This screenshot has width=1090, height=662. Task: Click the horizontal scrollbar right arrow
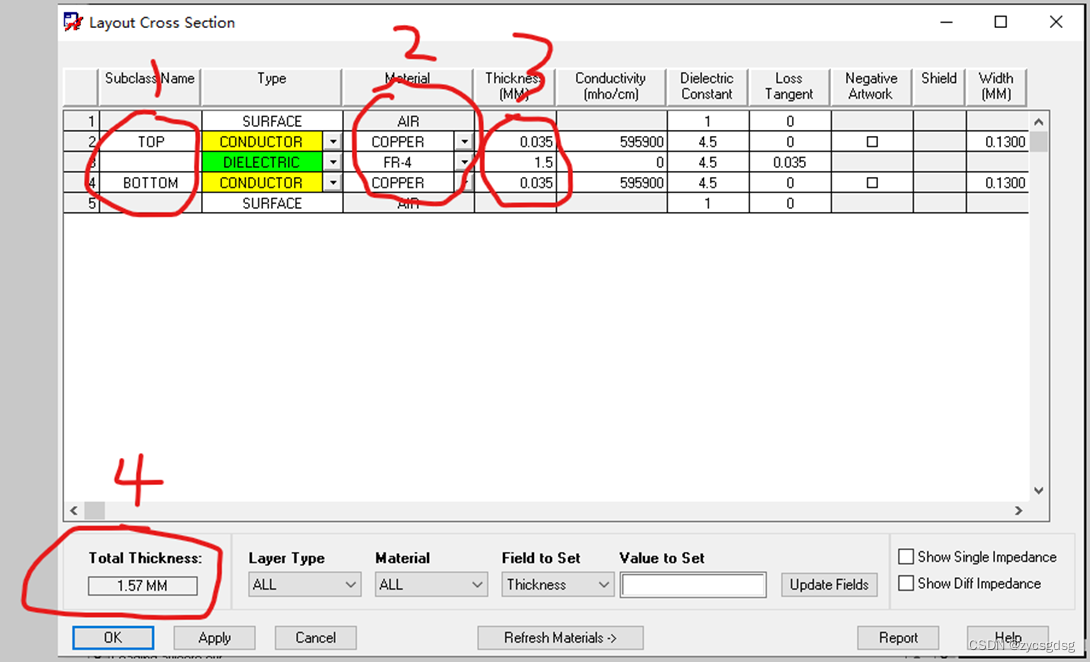(1018, 511)
